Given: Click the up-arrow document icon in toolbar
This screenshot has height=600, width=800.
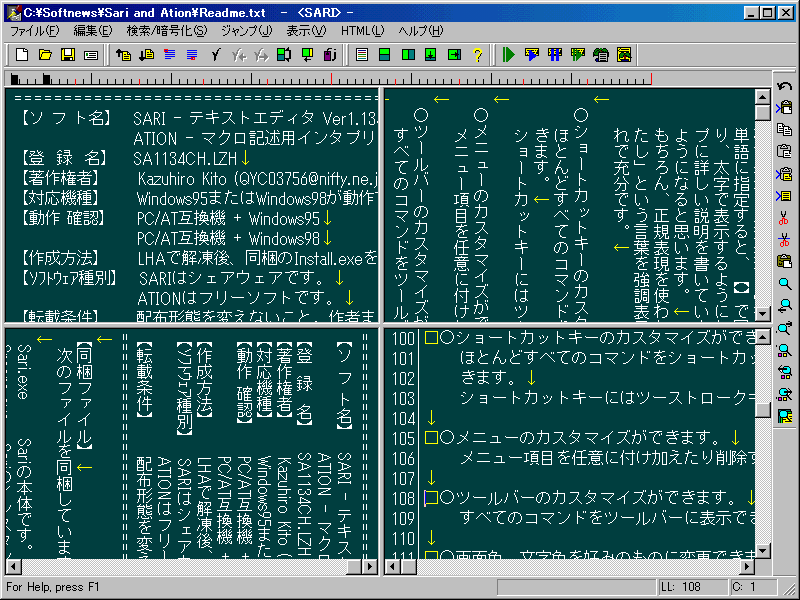Looking at the screenshot, I should (123, 55).
